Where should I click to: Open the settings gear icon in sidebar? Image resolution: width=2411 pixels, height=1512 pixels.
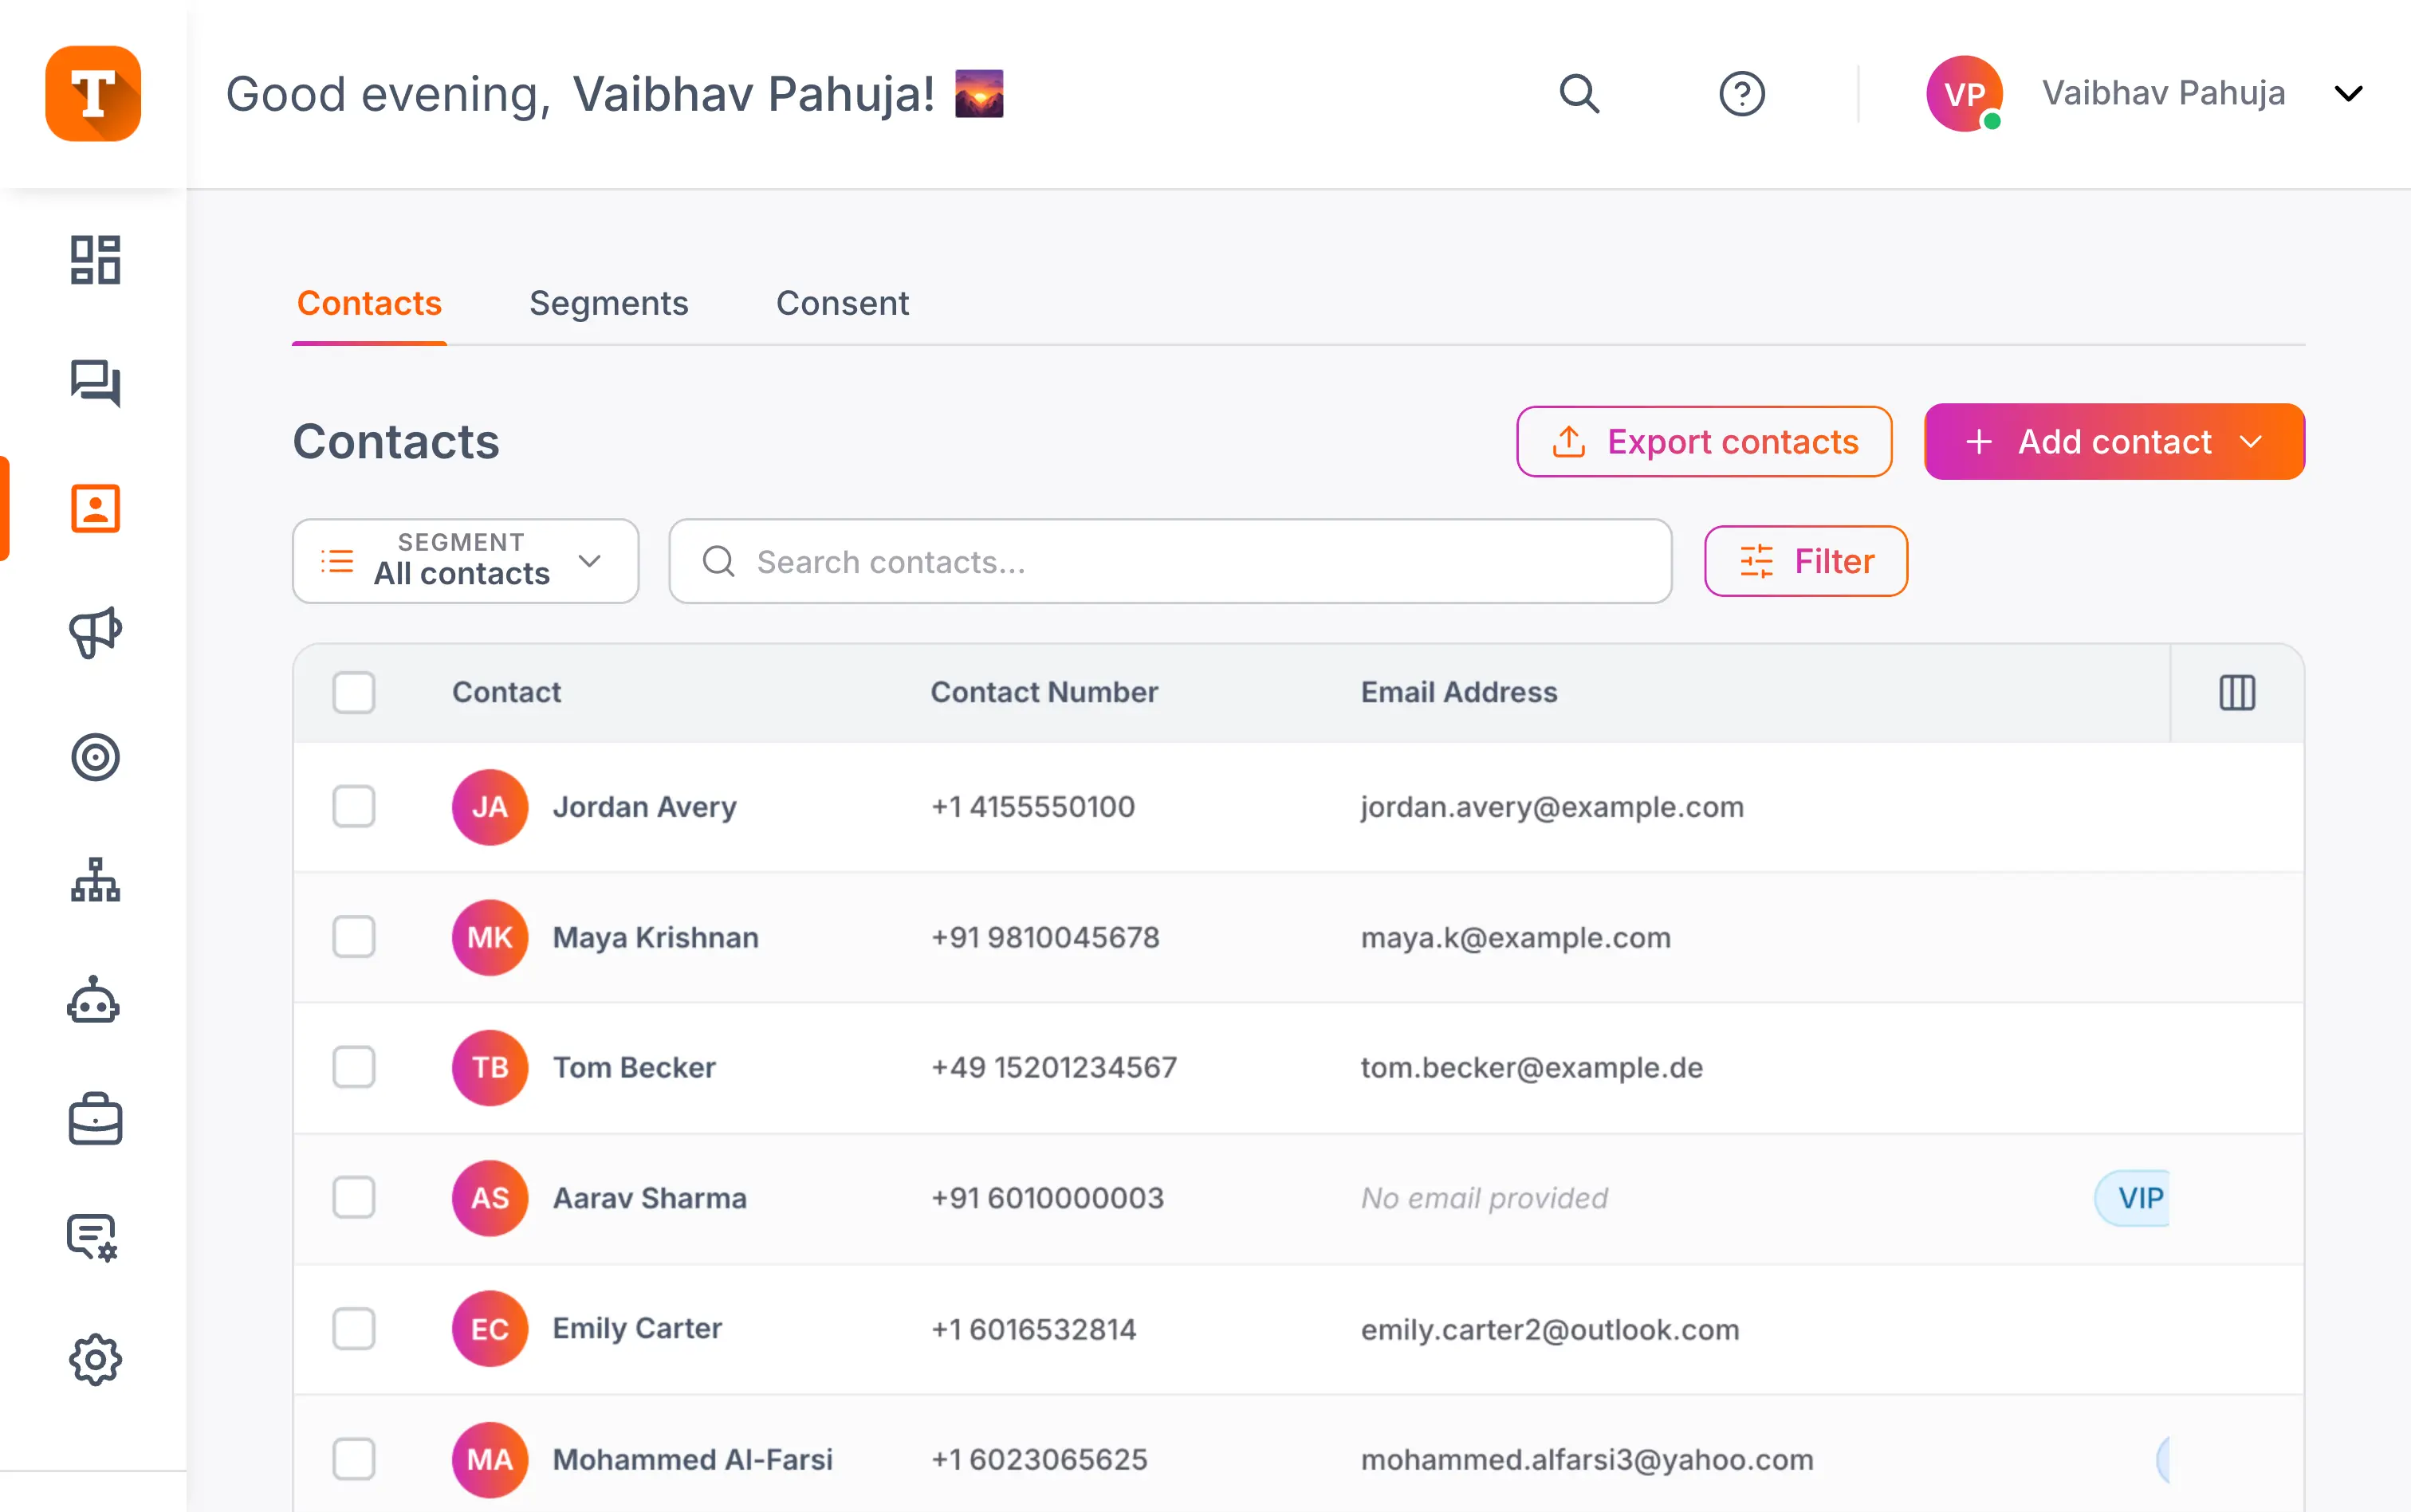click(95, 1359)
